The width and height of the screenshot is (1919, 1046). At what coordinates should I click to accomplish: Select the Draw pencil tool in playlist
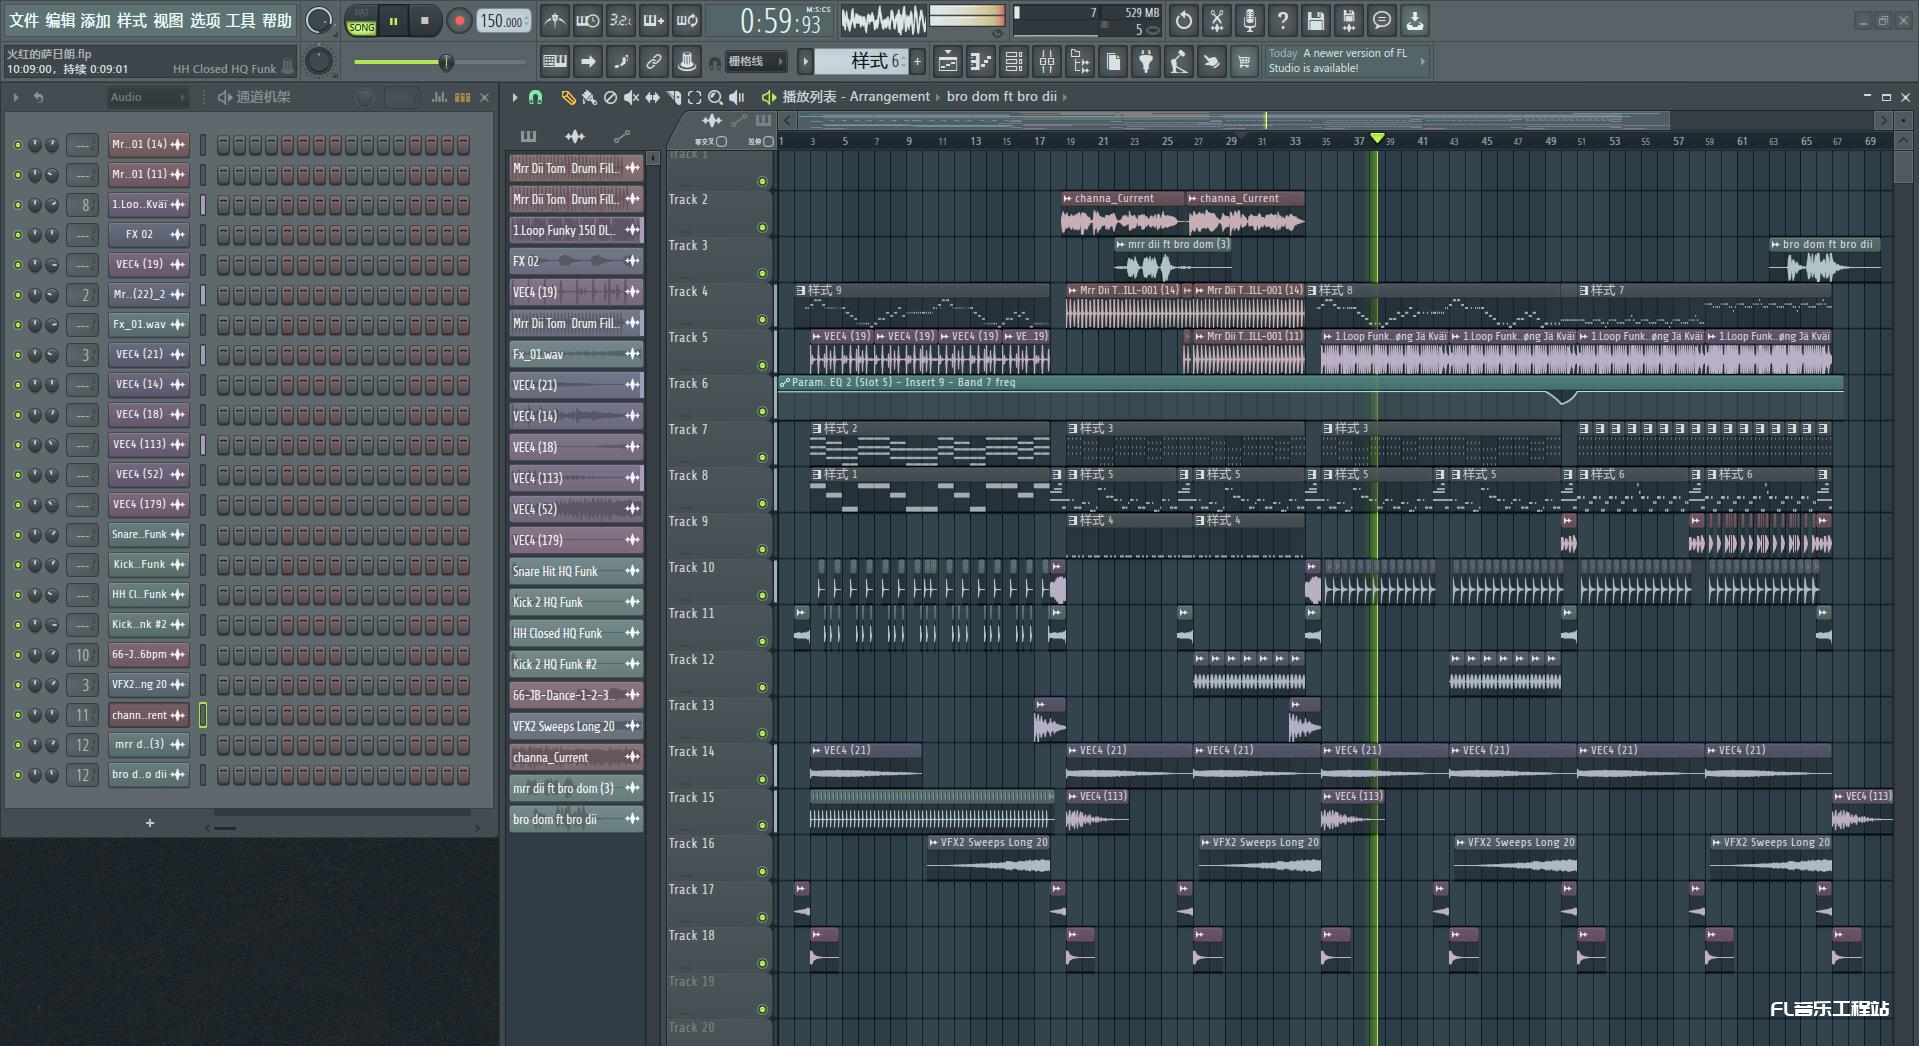[568, 97]
